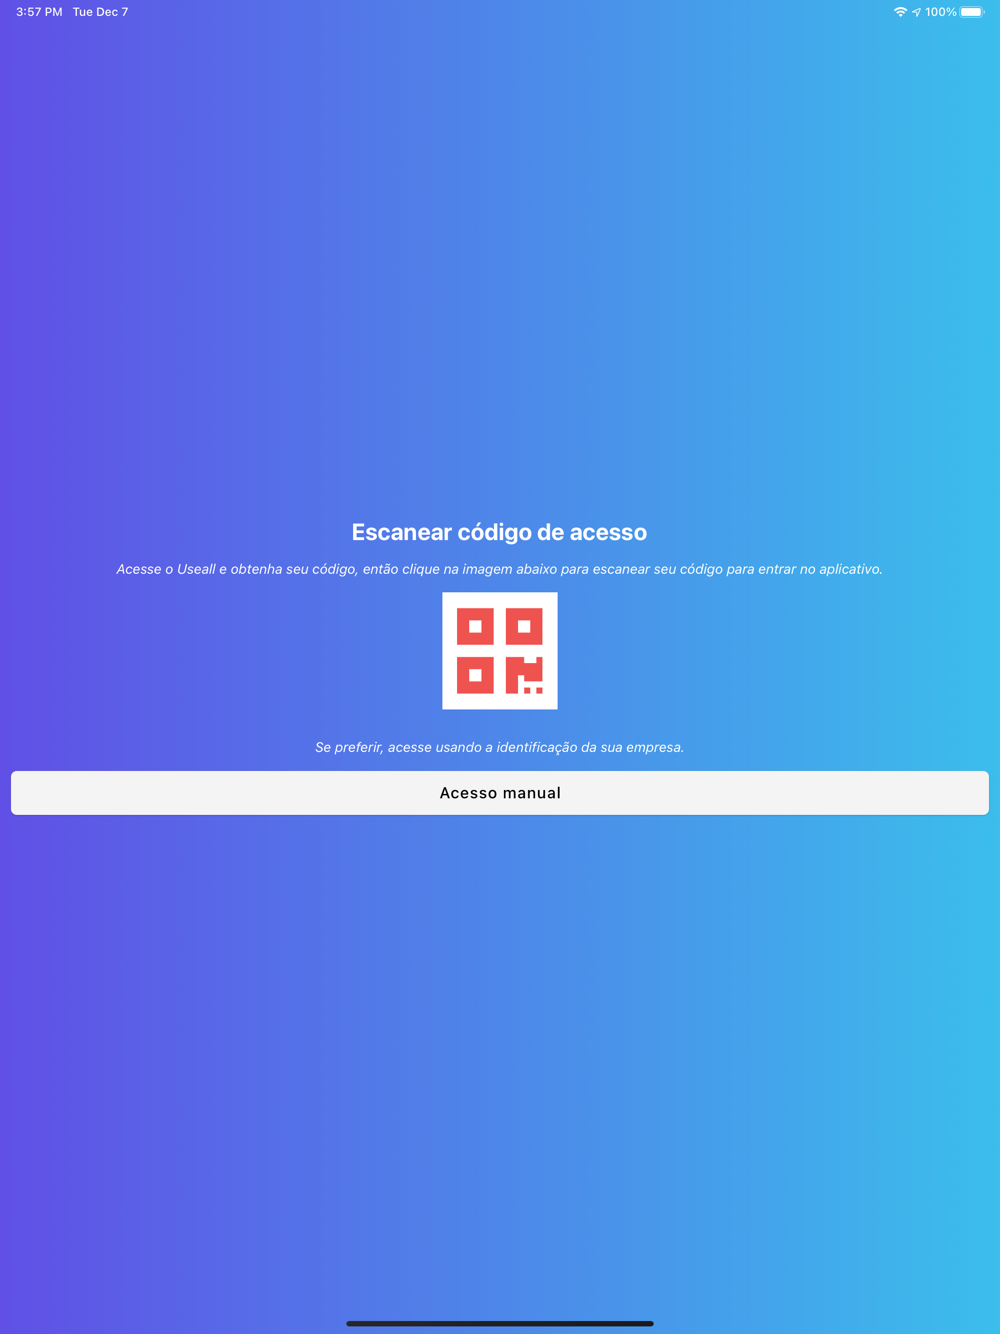Tap the Wi-Fi status icon
The height and width of the screenshot is (1334, 1000).
coord(900,12)
